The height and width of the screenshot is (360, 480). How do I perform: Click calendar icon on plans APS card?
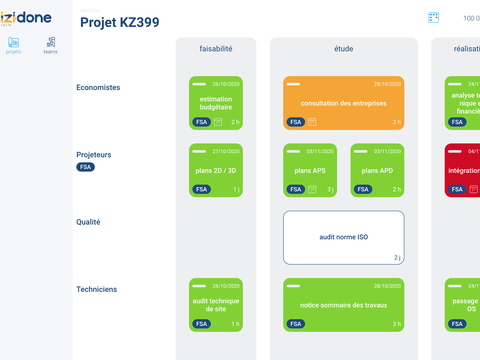click(312, 189)
